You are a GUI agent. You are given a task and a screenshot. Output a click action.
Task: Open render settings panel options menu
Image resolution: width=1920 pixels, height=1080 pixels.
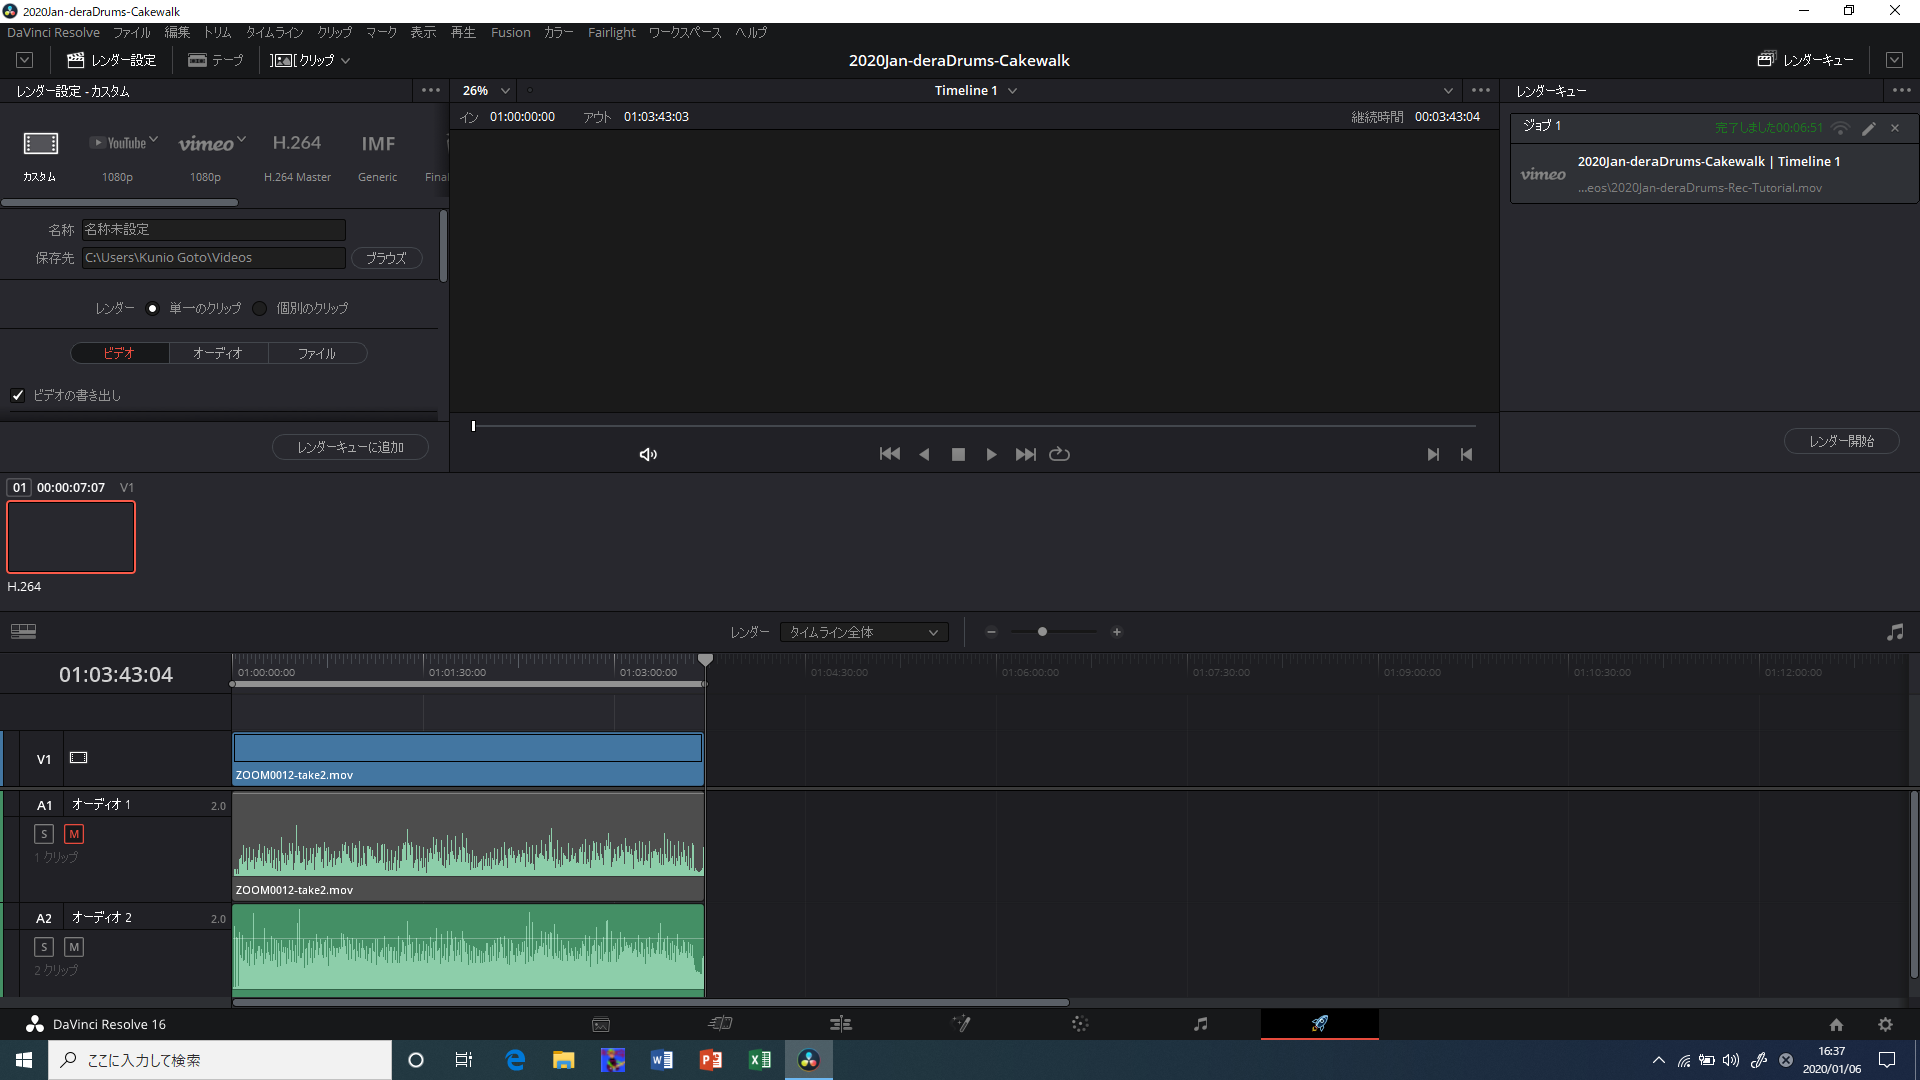pyautogui.click(x=431, y=90)
